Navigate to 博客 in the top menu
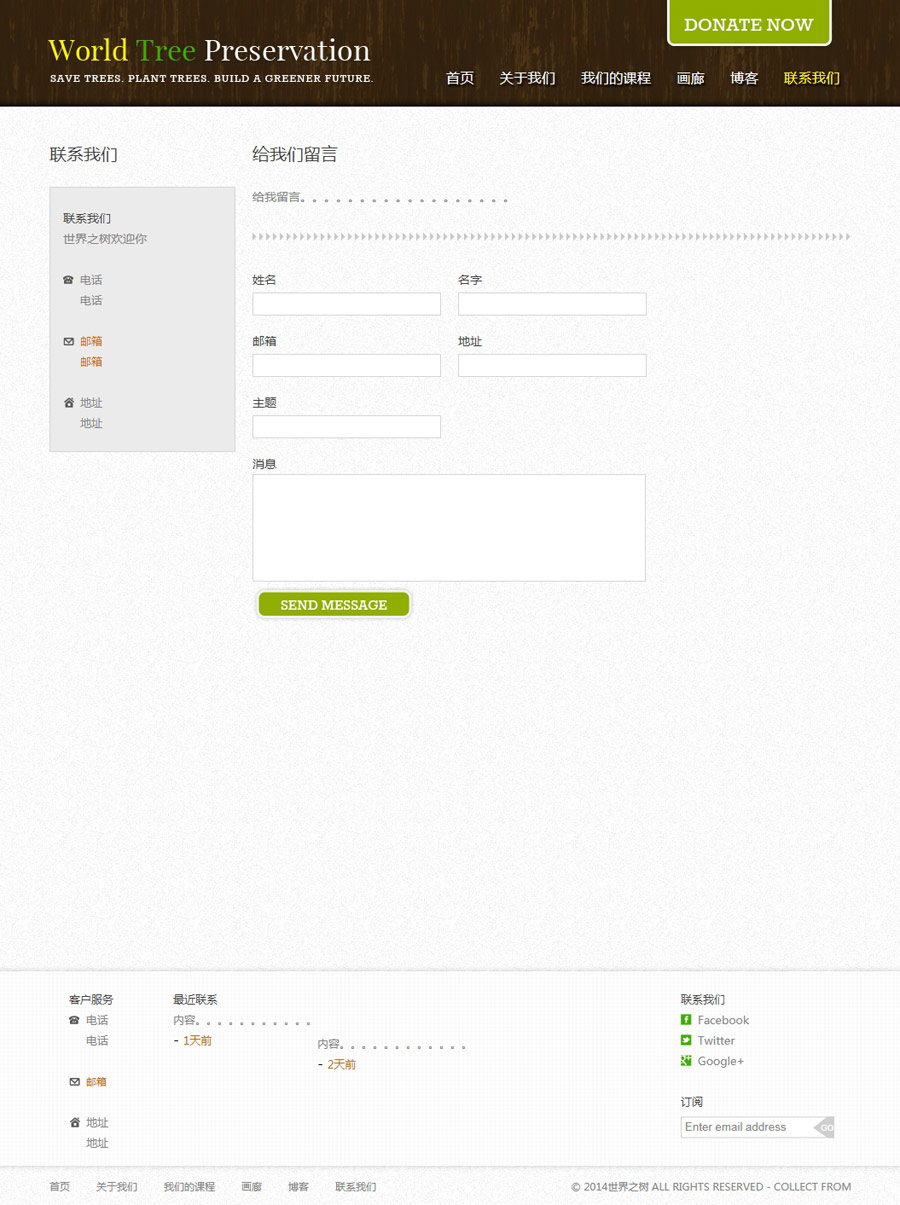This screenshot has width=900, height=1205. point(744,78)
